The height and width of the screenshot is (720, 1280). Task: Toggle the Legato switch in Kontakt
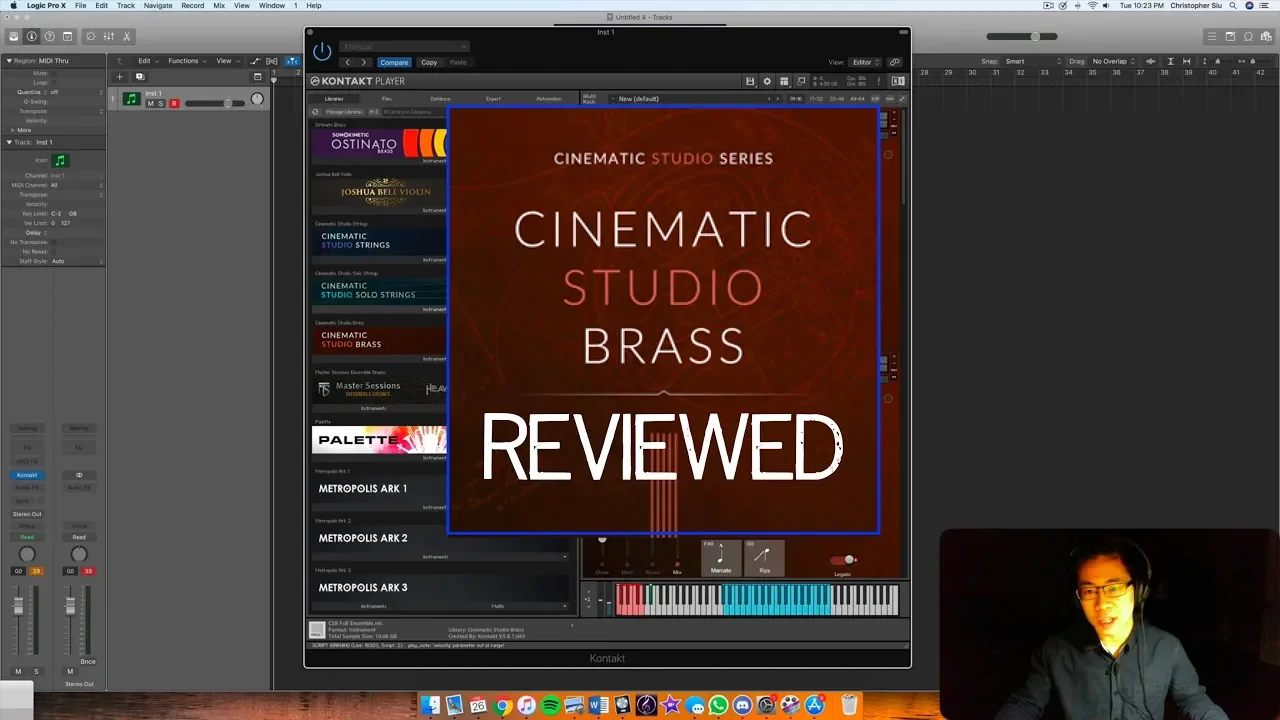tap(843, 560)
